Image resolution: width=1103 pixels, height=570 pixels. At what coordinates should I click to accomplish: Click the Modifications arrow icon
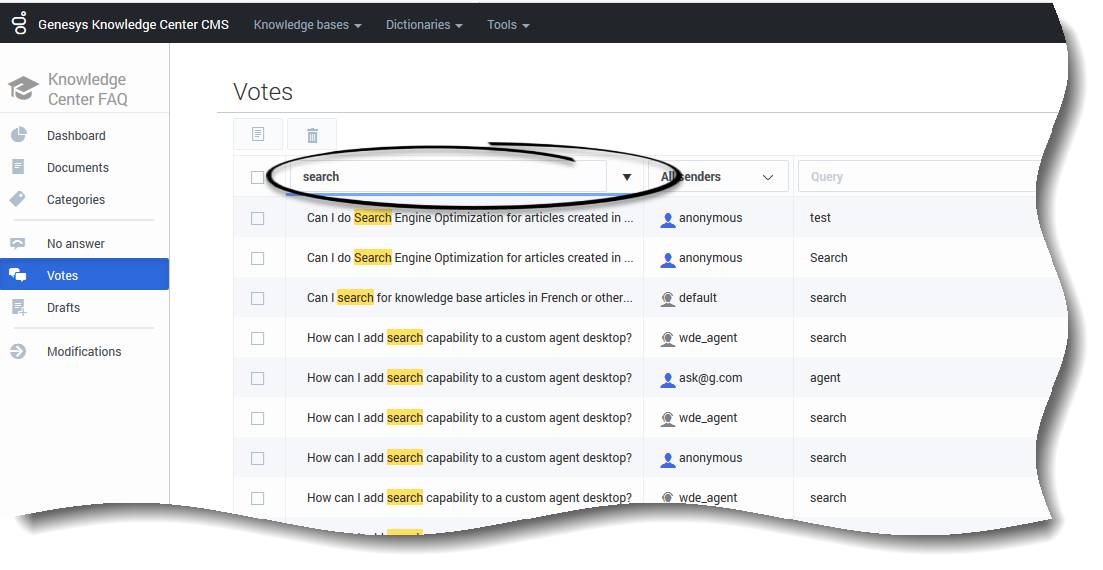(18, 351)
